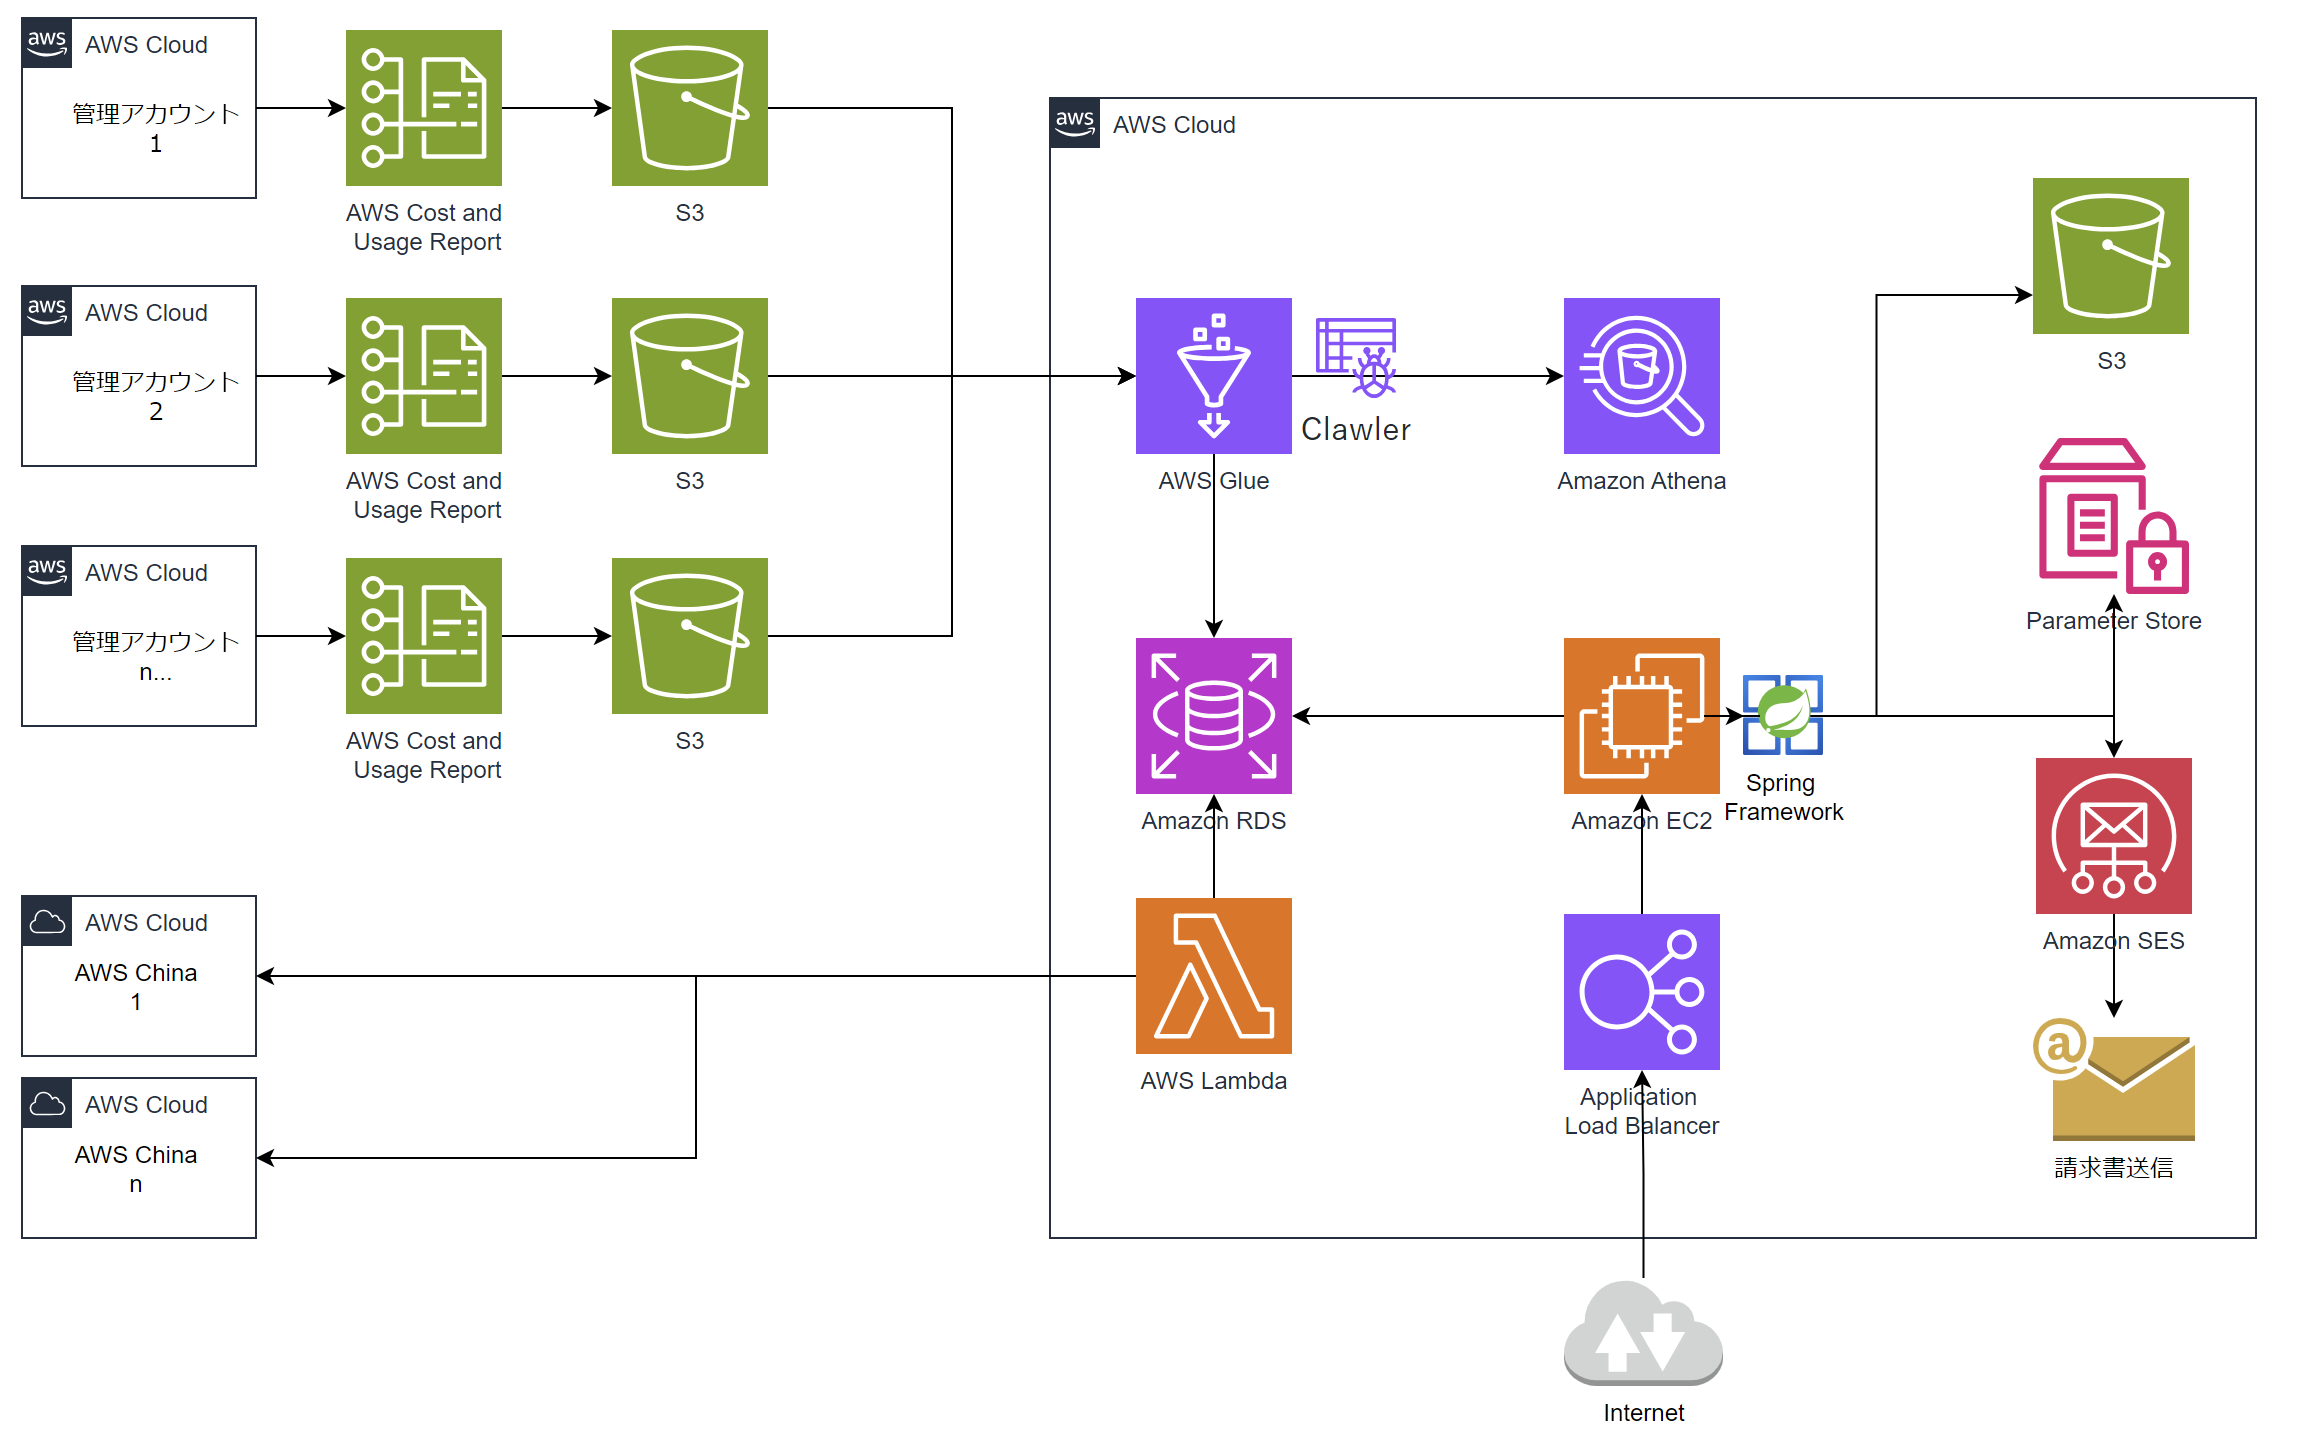Select aws logo of 管理アカウント n group
Image resolution: width=2308 pixels, height=1437 pixels.
[47, 571]
